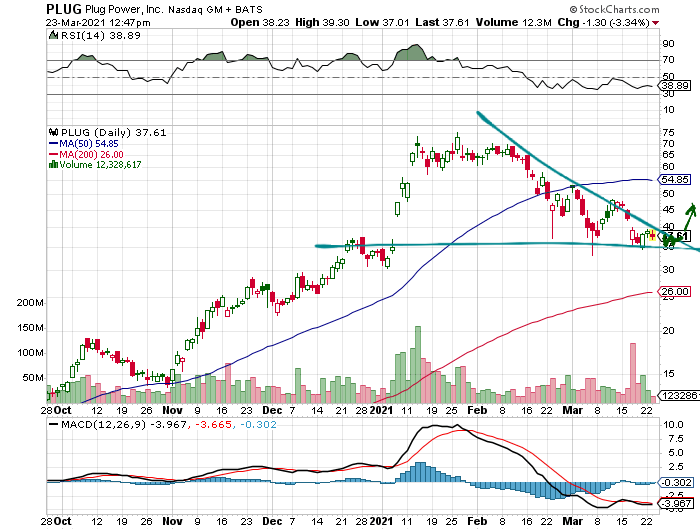Click the blue MA(50) legend line

(53, 144)
